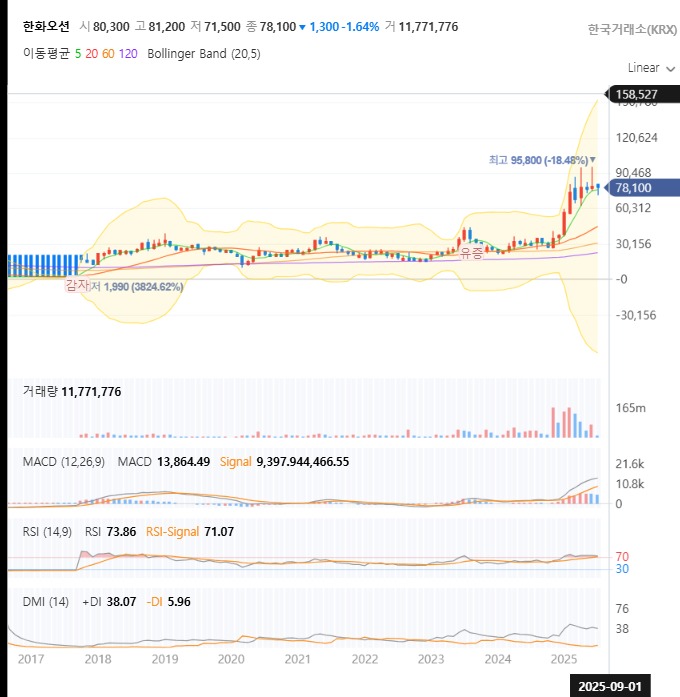Click the 한국거래소(KRX) exchange label
680x697 pixels.
tap(632, 29)
